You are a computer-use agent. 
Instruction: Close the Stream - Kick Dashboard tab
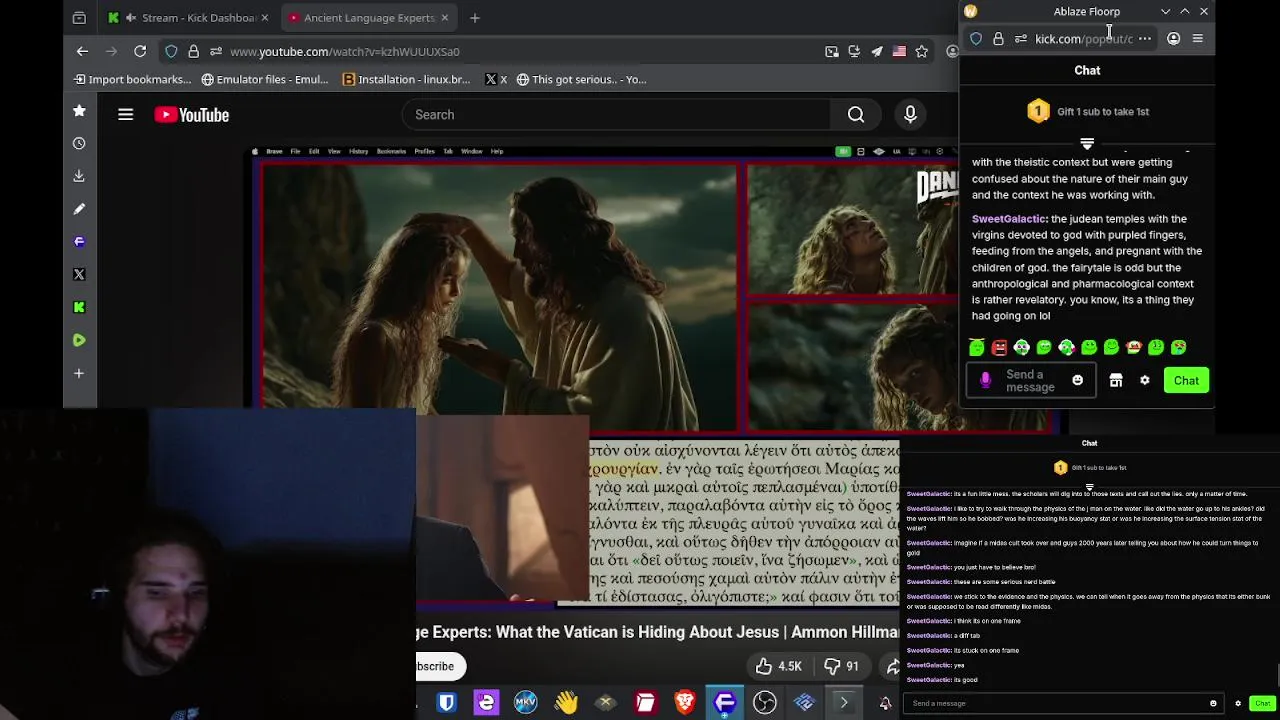tap(265, 18)
